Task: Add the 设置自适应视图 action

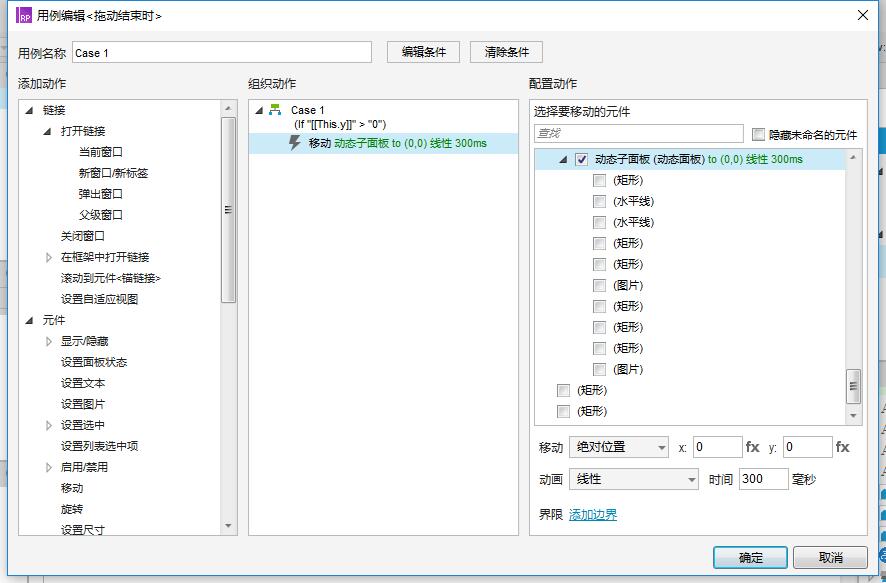Action: 99,299
